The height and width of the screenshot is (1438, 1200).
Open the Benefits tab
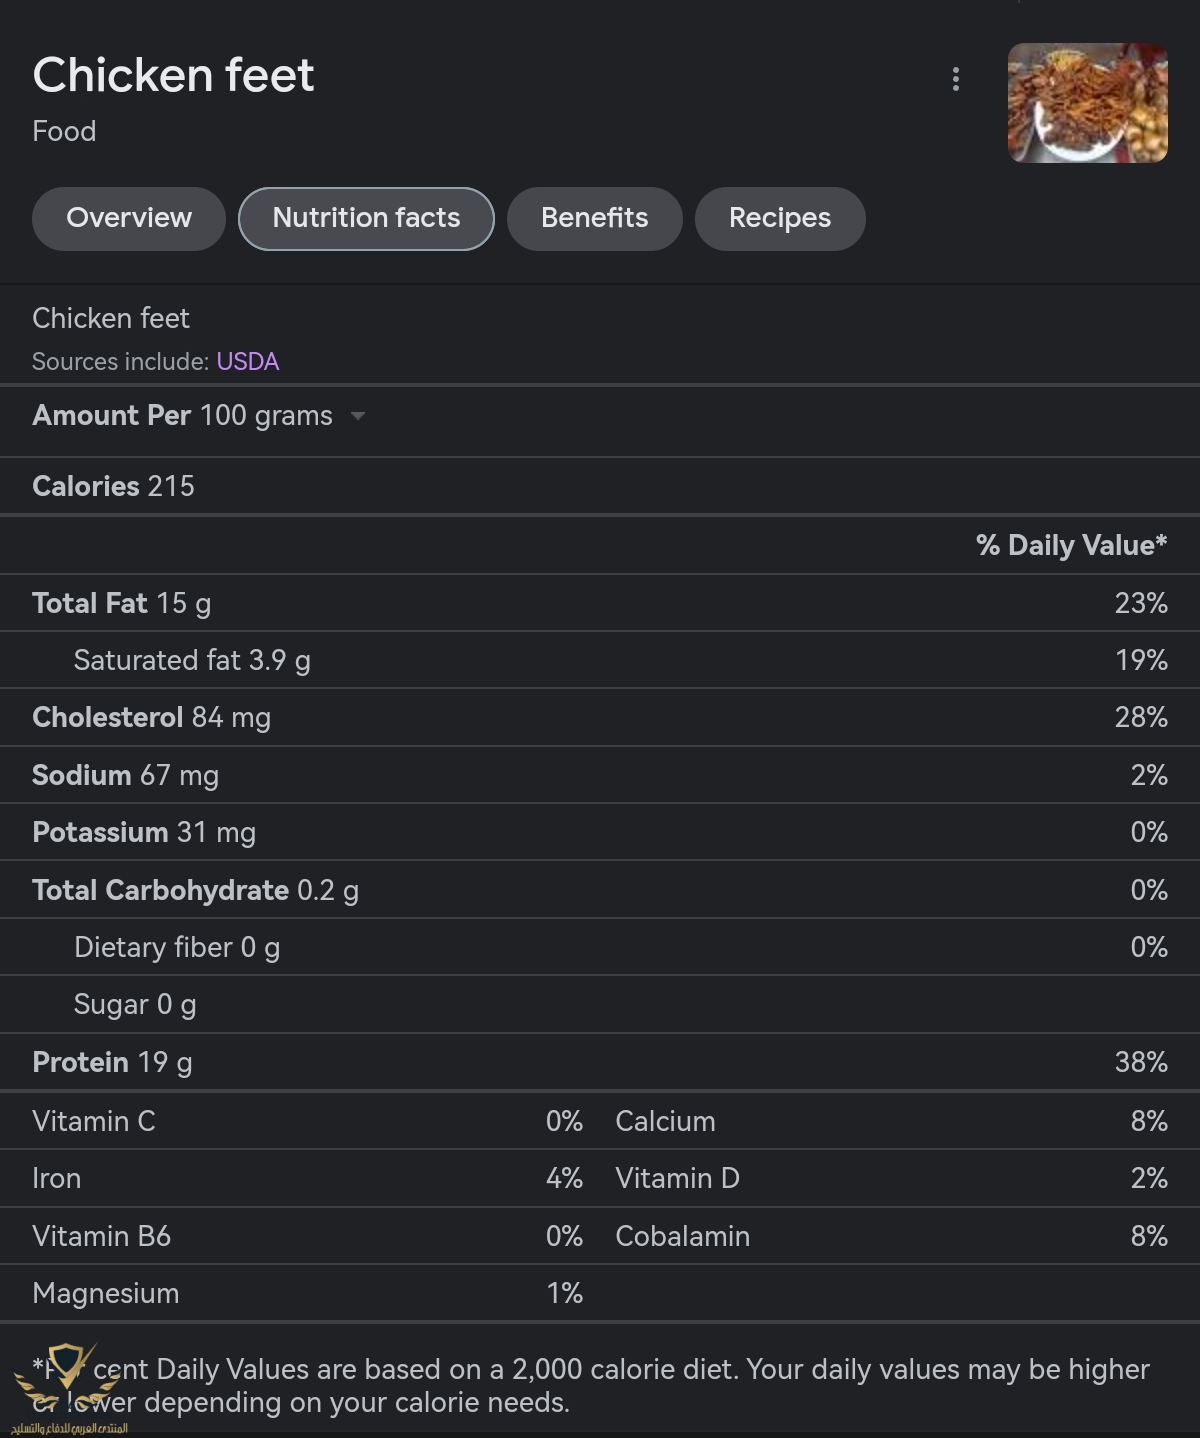coord(595,218)
